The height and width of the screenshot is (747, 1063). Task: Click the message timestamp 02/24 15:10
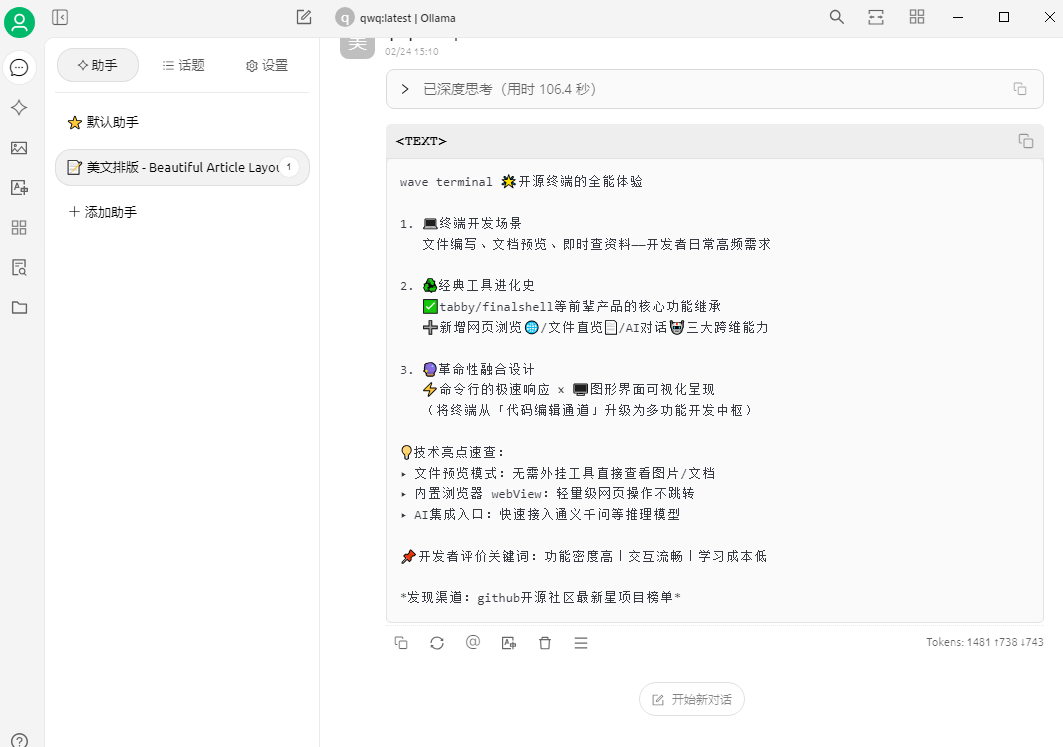[x=412, y=52]
